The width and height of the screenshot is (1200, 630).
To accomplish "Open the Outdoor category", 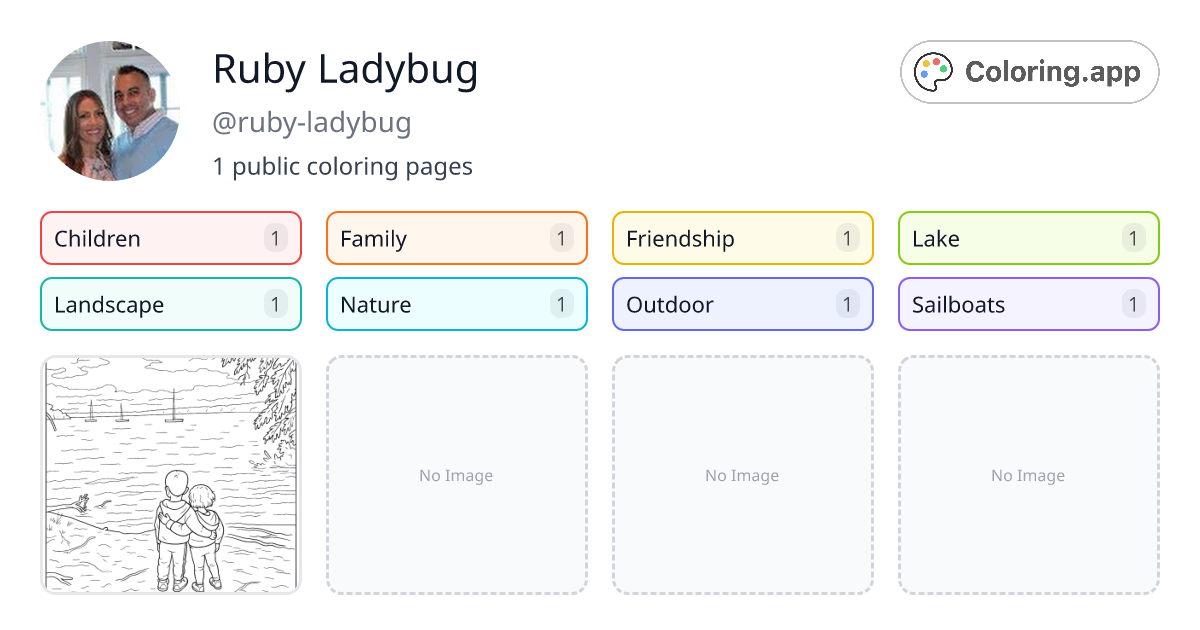I will pos(742,304).
